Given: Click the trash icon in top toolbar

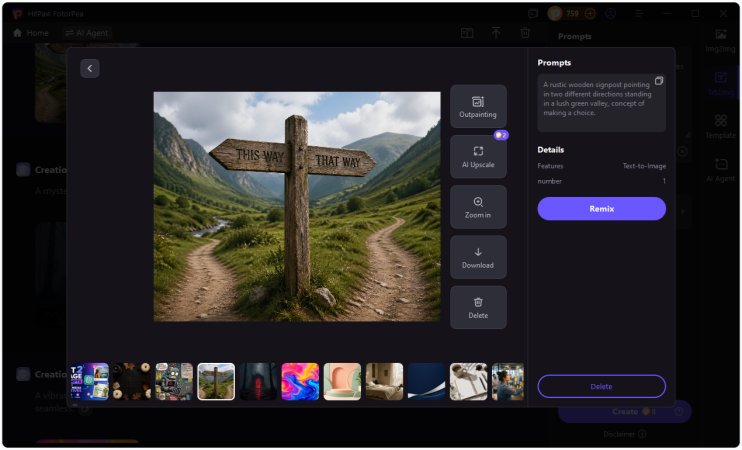Looking at the screenshot, I should point(525,33).
